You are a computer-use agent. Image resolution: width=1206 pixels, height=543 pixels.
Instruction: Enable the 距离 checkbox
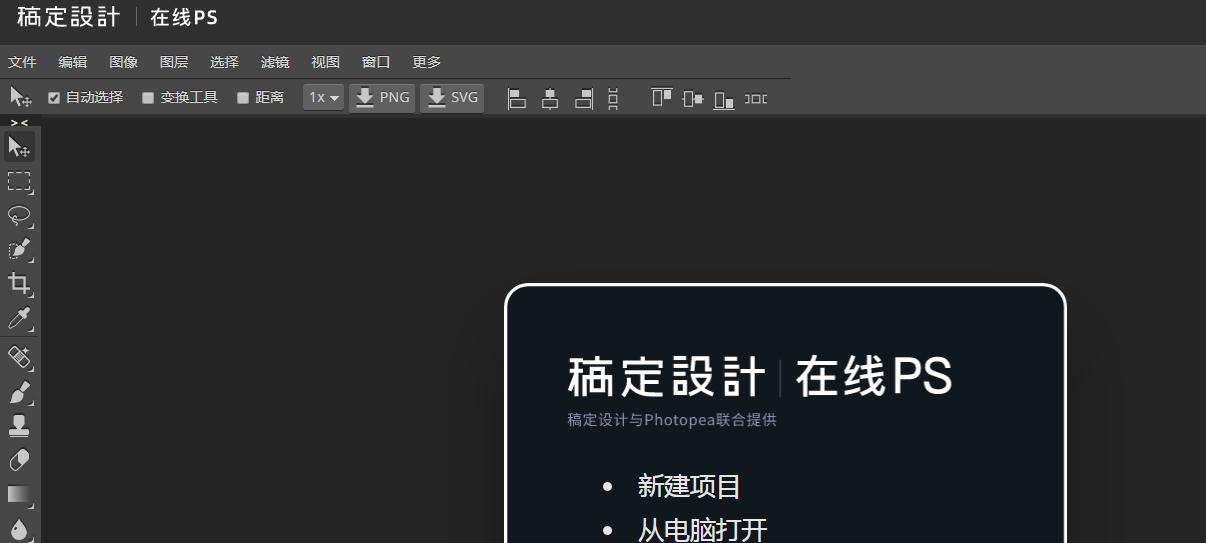[x=242, y=98]
